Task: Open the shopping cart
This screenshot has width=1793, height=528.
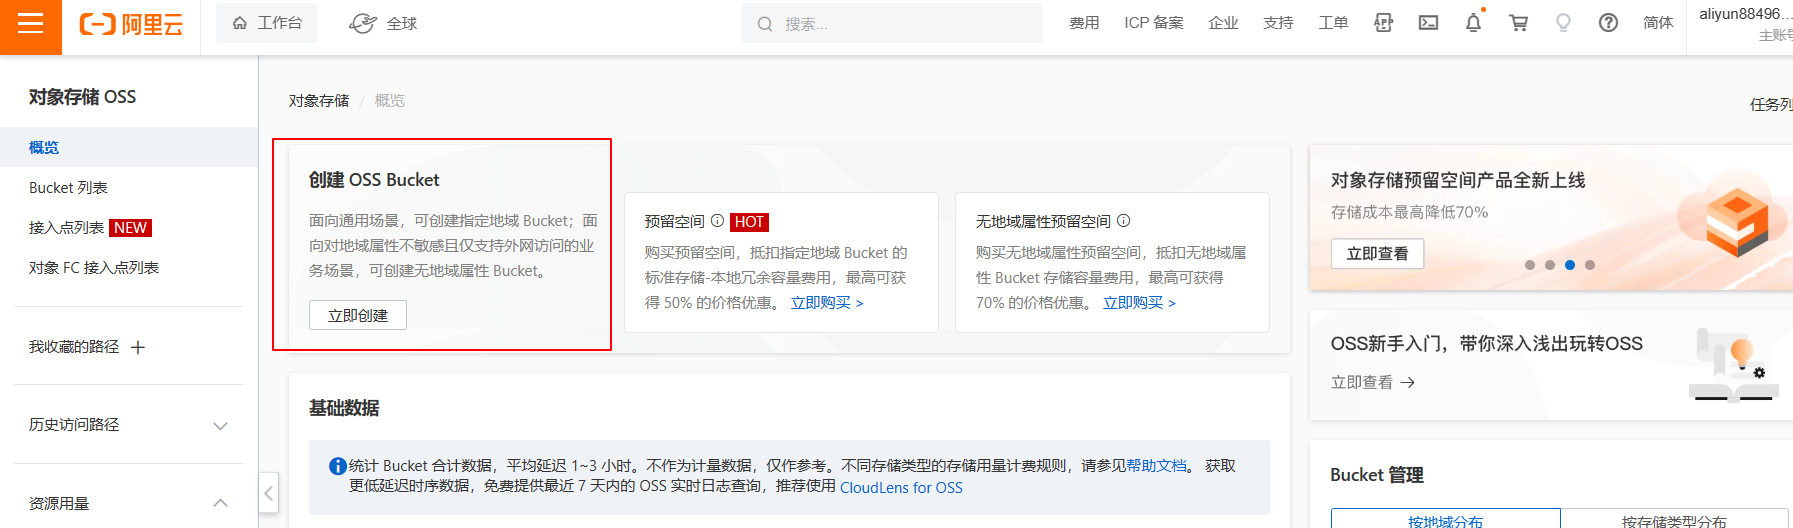Action: pos(1518,23)
